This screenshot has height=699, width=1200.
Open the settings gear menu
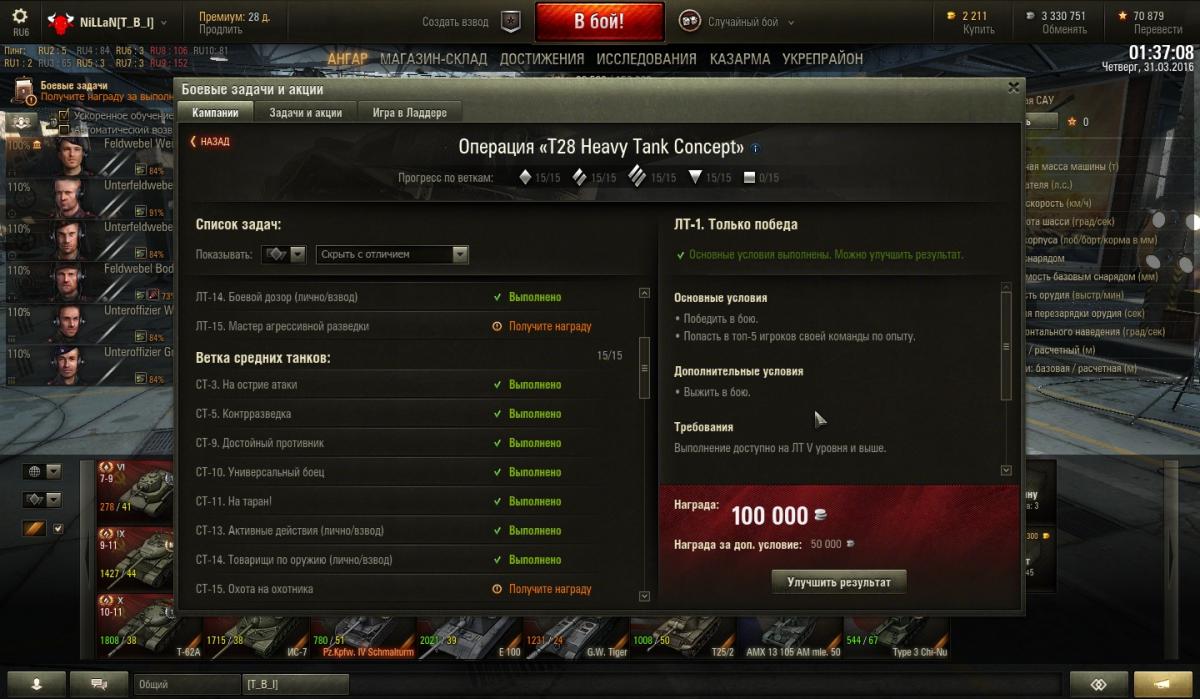(x=19, y=17)
